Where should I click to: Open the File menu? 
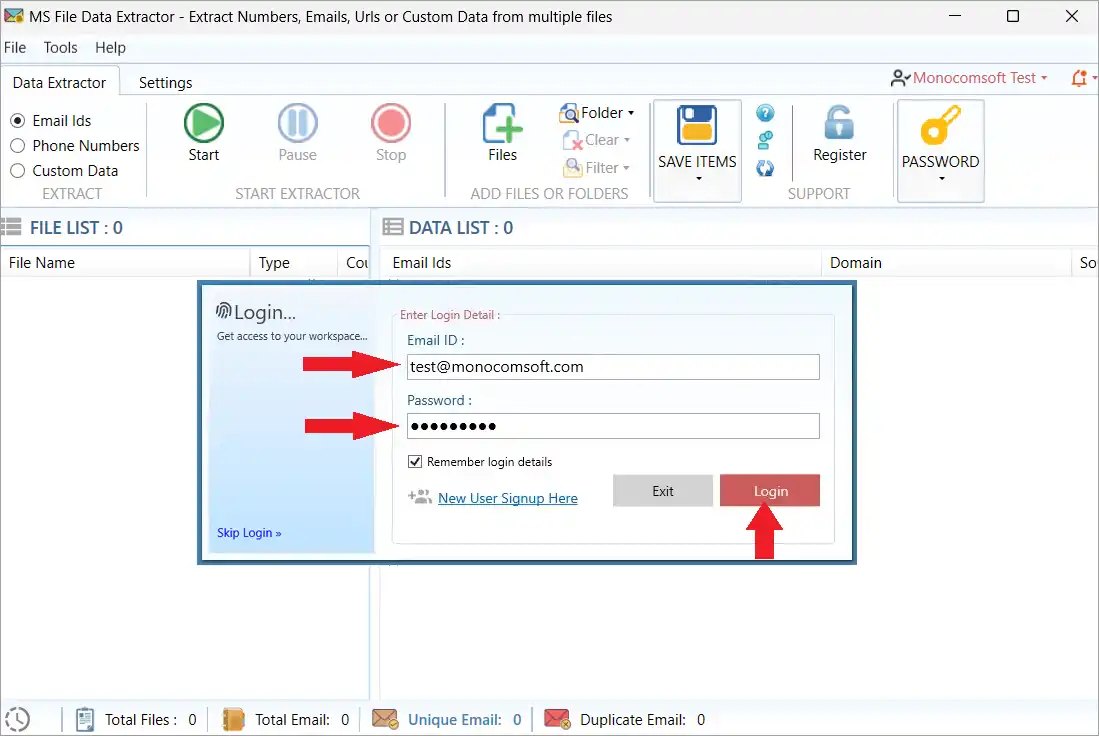pos(15,48)
